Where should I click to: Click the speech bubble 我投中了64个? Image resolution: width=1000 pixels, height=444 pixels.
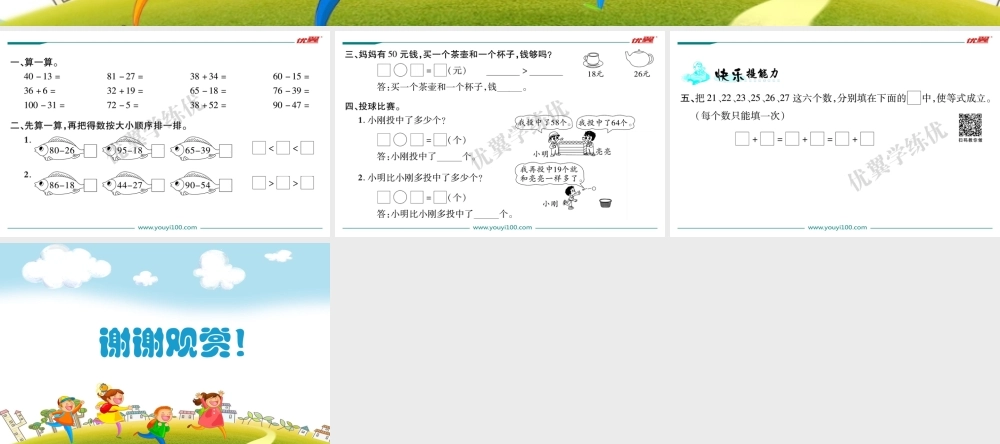click(x=603, y=122)
